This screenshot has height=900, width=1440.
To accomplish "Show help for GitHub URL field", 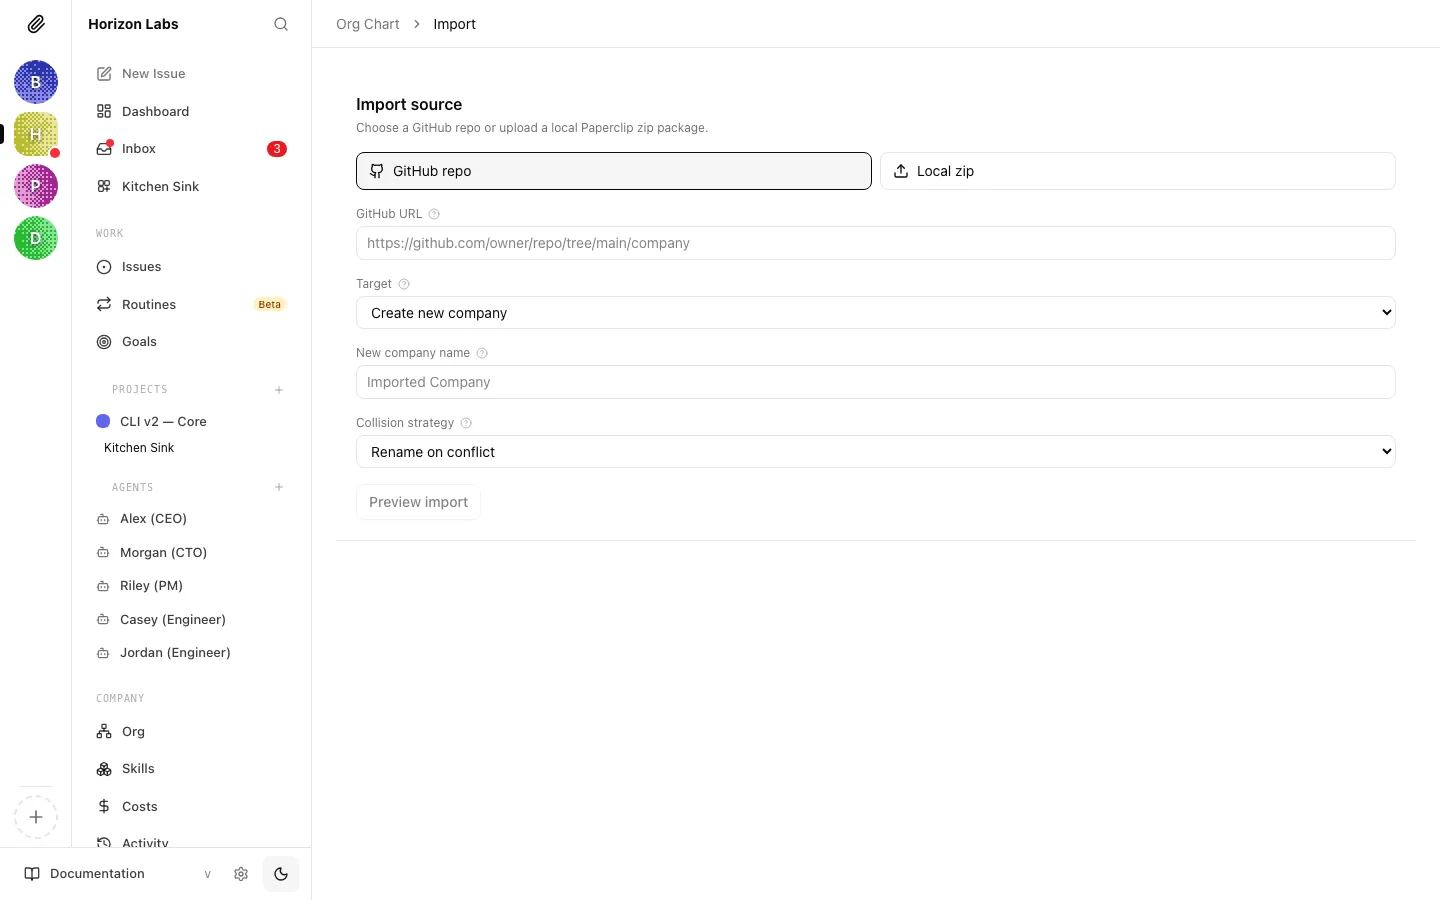I will click(x=434, y=214).
